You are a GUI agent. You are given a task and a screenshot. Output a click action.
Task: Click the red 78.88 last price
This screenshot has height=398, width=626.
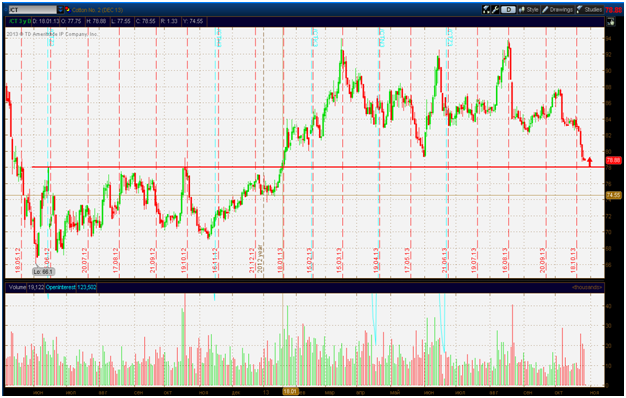point(614,10)
